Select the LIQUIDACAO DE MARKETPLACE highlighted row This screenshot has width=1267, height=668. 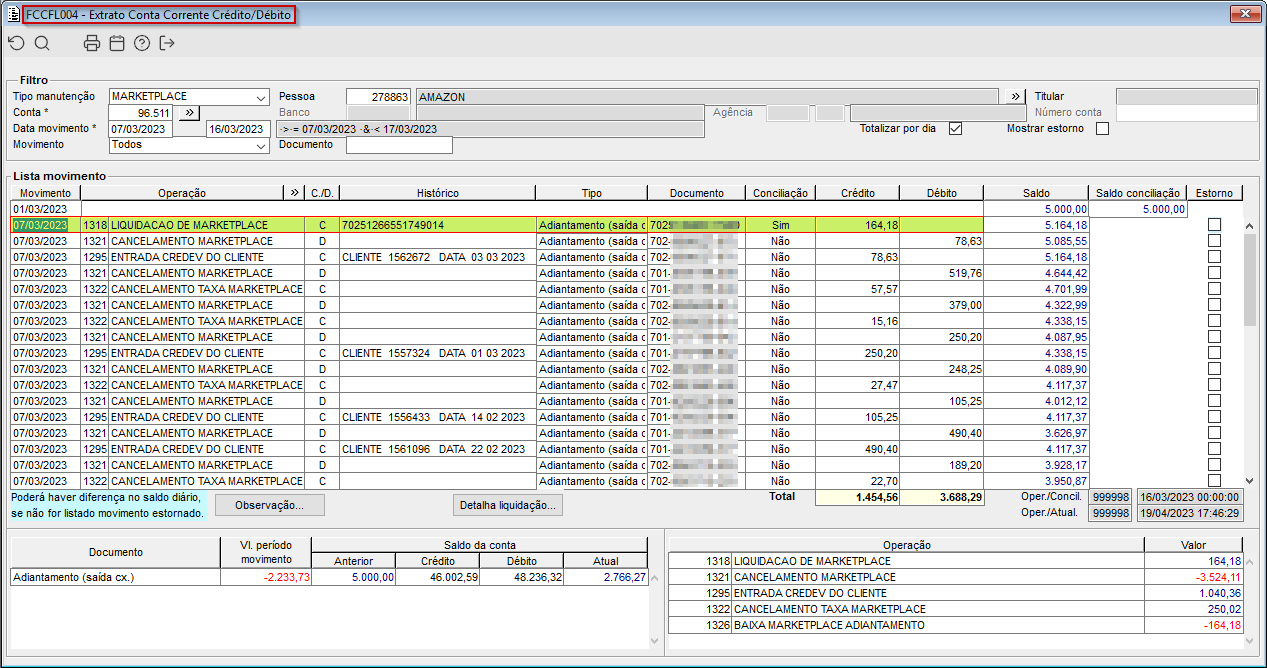coord(497,225)
